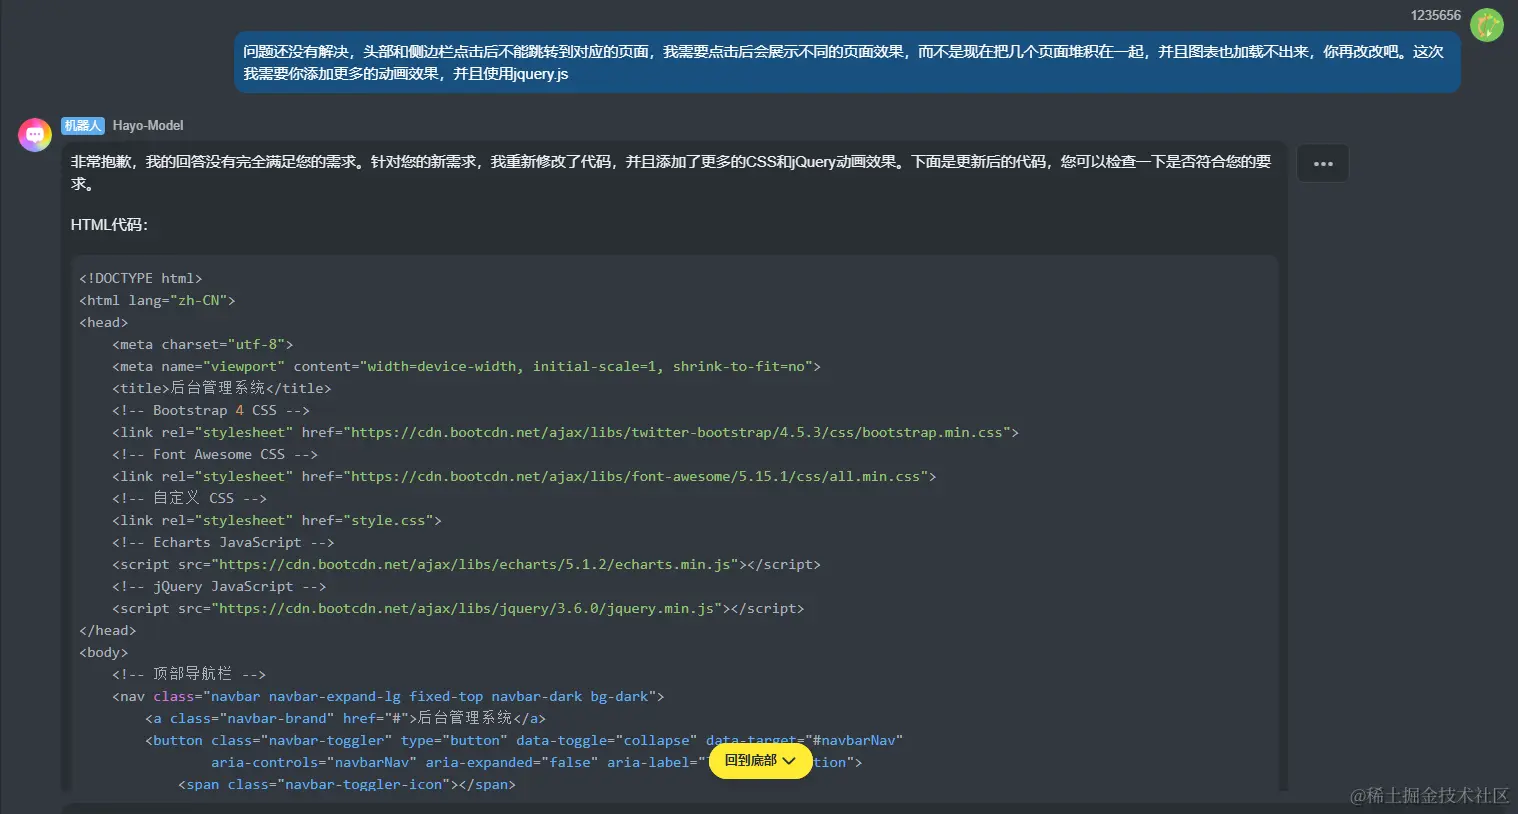Click the Font Awesome CSS comment line
Image resolution: width=1518 pixels, height=814 pixels.
[215, 454]
